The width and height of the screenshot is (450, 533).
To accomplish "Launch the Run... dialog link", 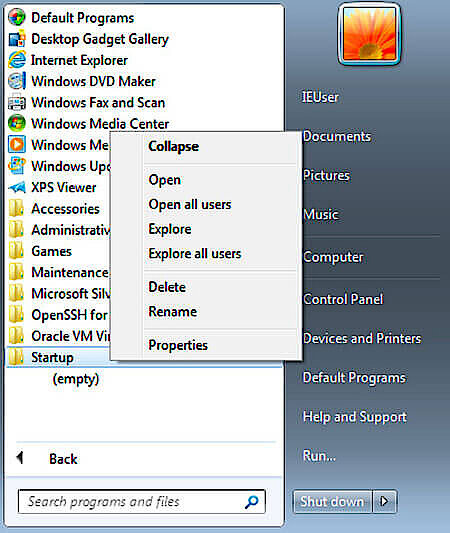I will [x=319, y=456].
